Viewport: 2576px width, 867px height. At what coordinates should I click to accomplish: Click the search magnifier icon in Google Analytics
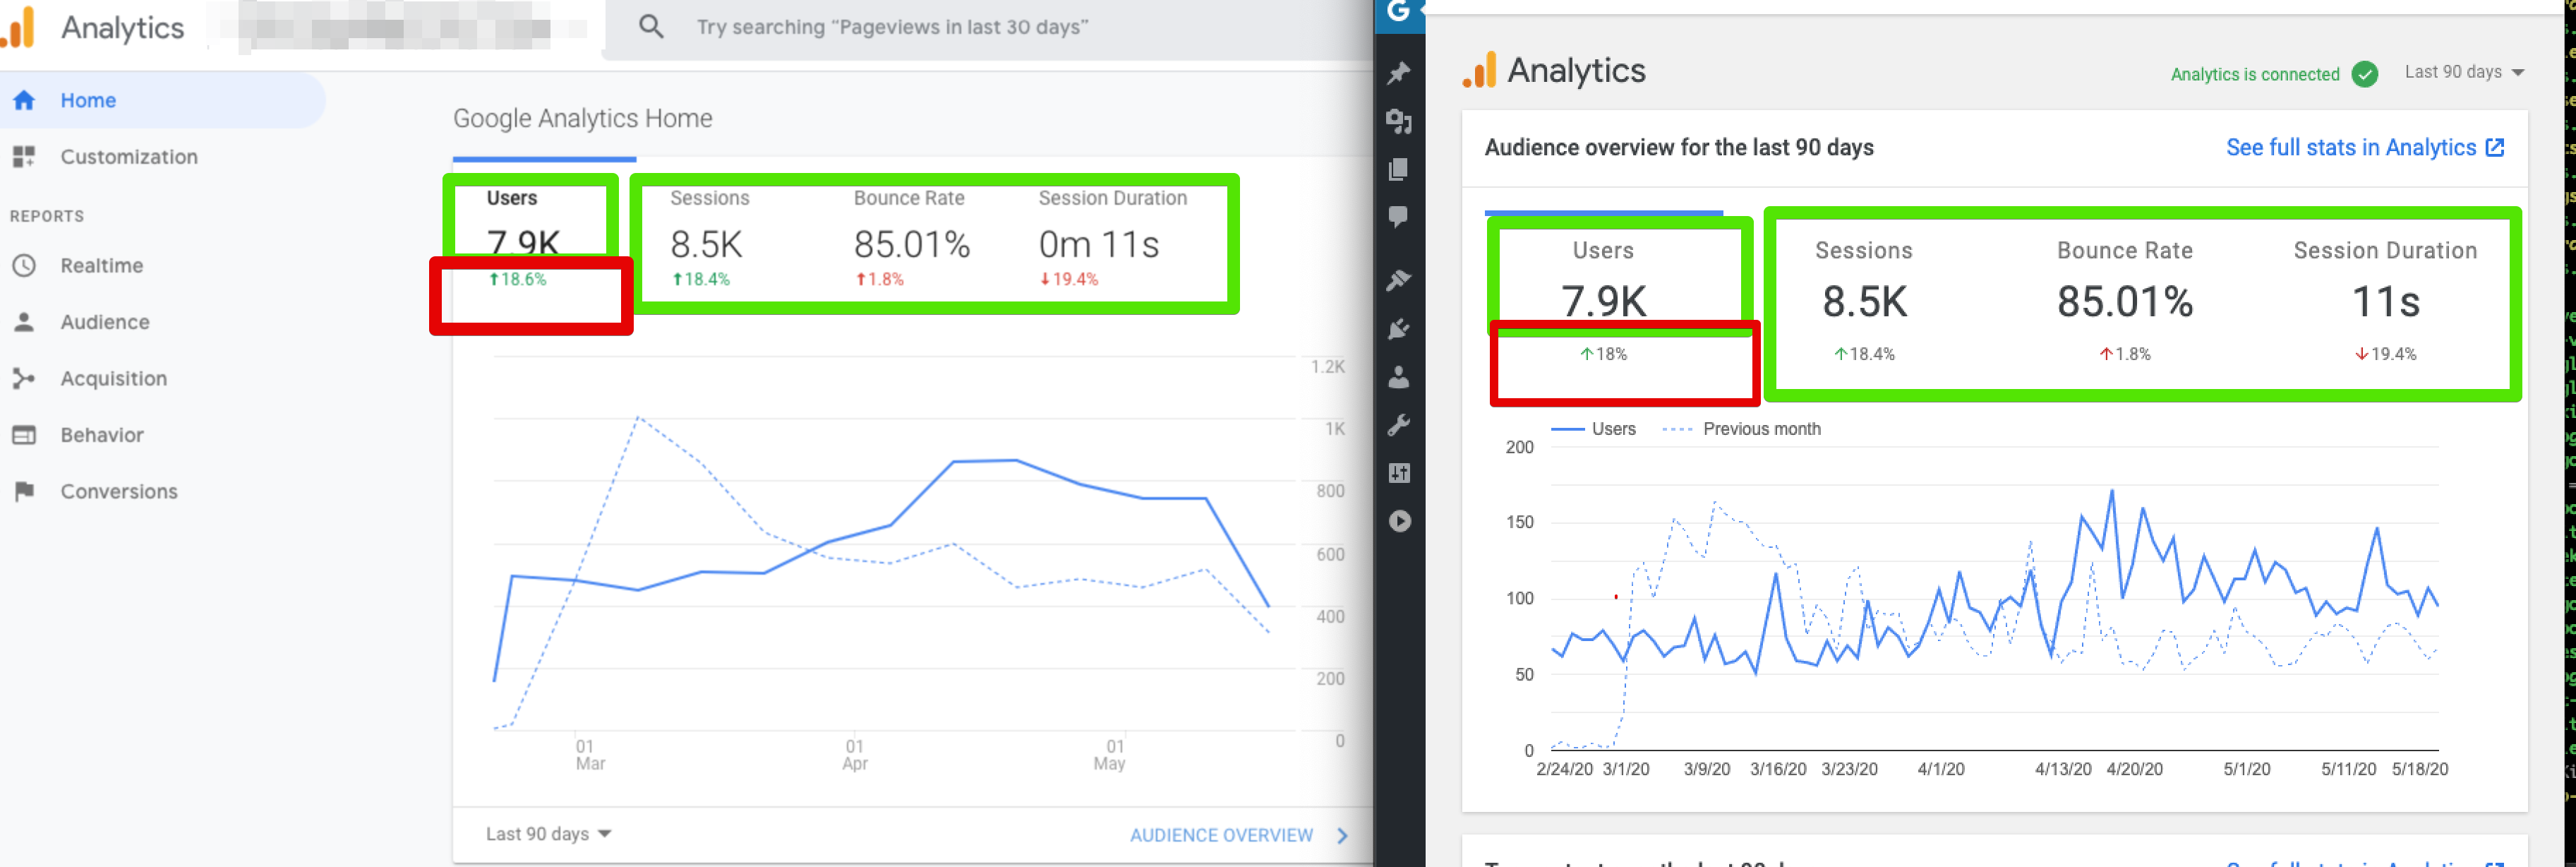tap(651, 26)
